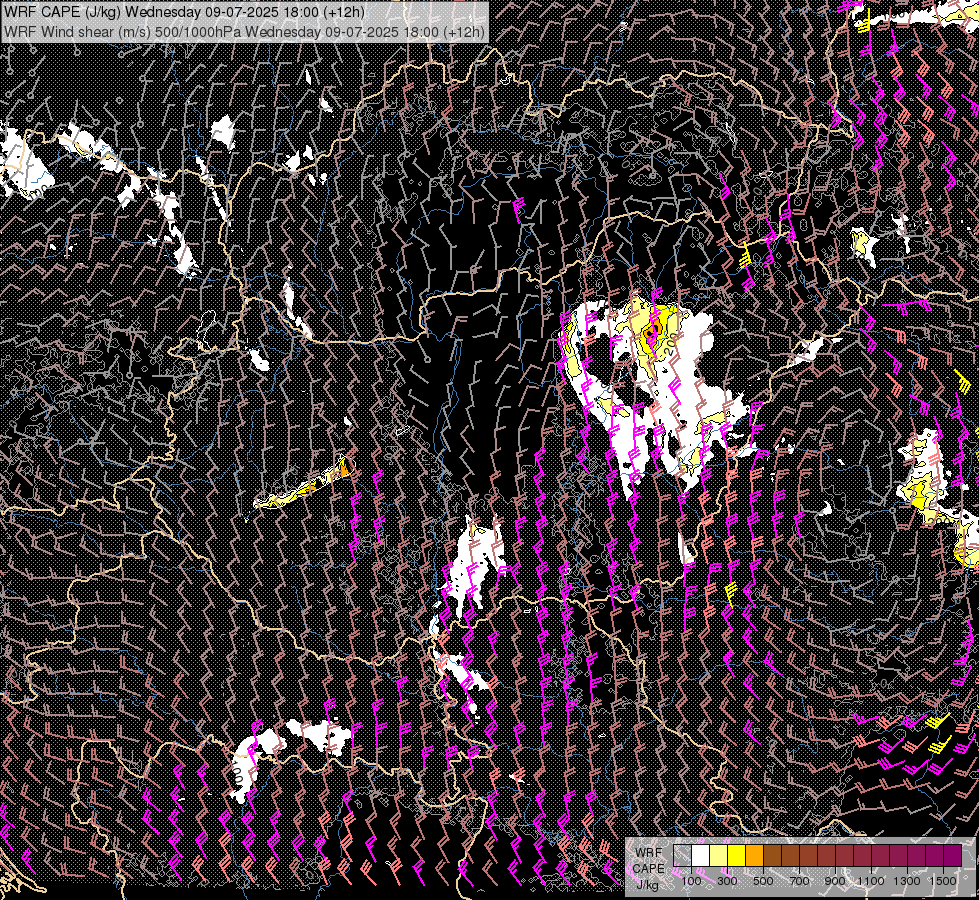The image size is (979, 900).
Task: Select the pale yellow 200–300 legend swatch
Action: coord(719,855)
